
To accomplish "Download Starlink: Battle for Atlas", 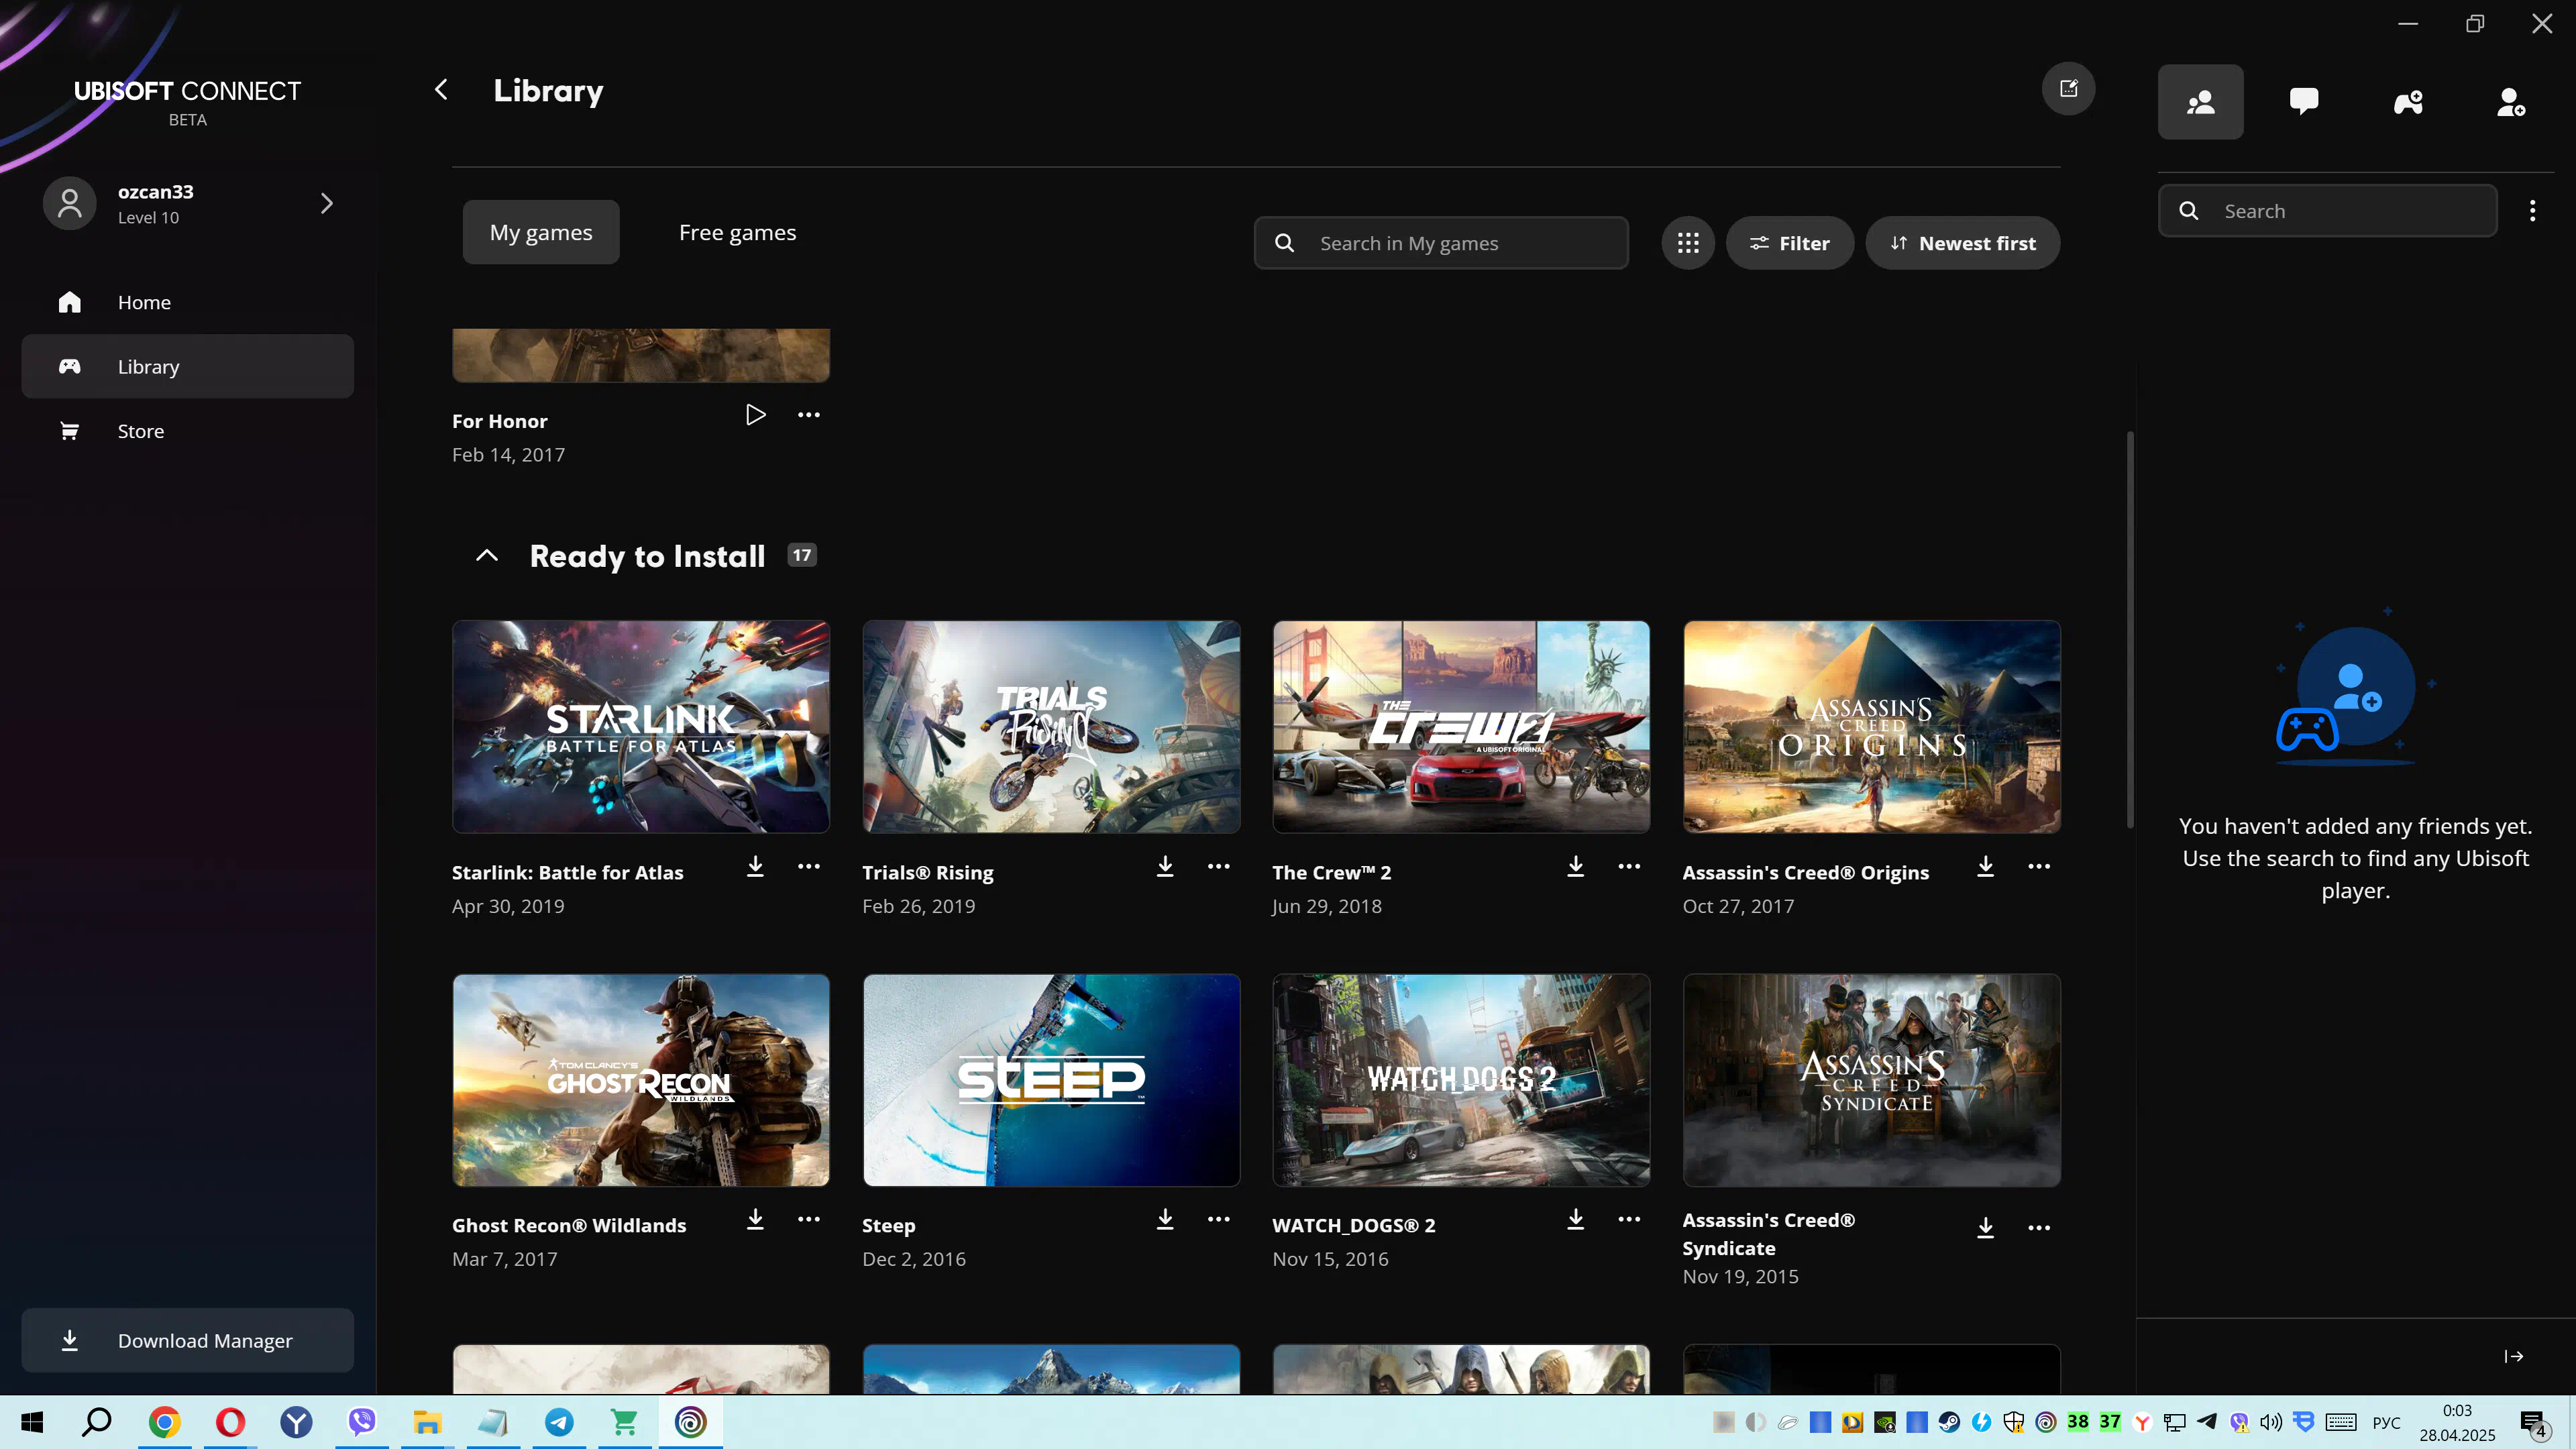I will coord(756,866).
